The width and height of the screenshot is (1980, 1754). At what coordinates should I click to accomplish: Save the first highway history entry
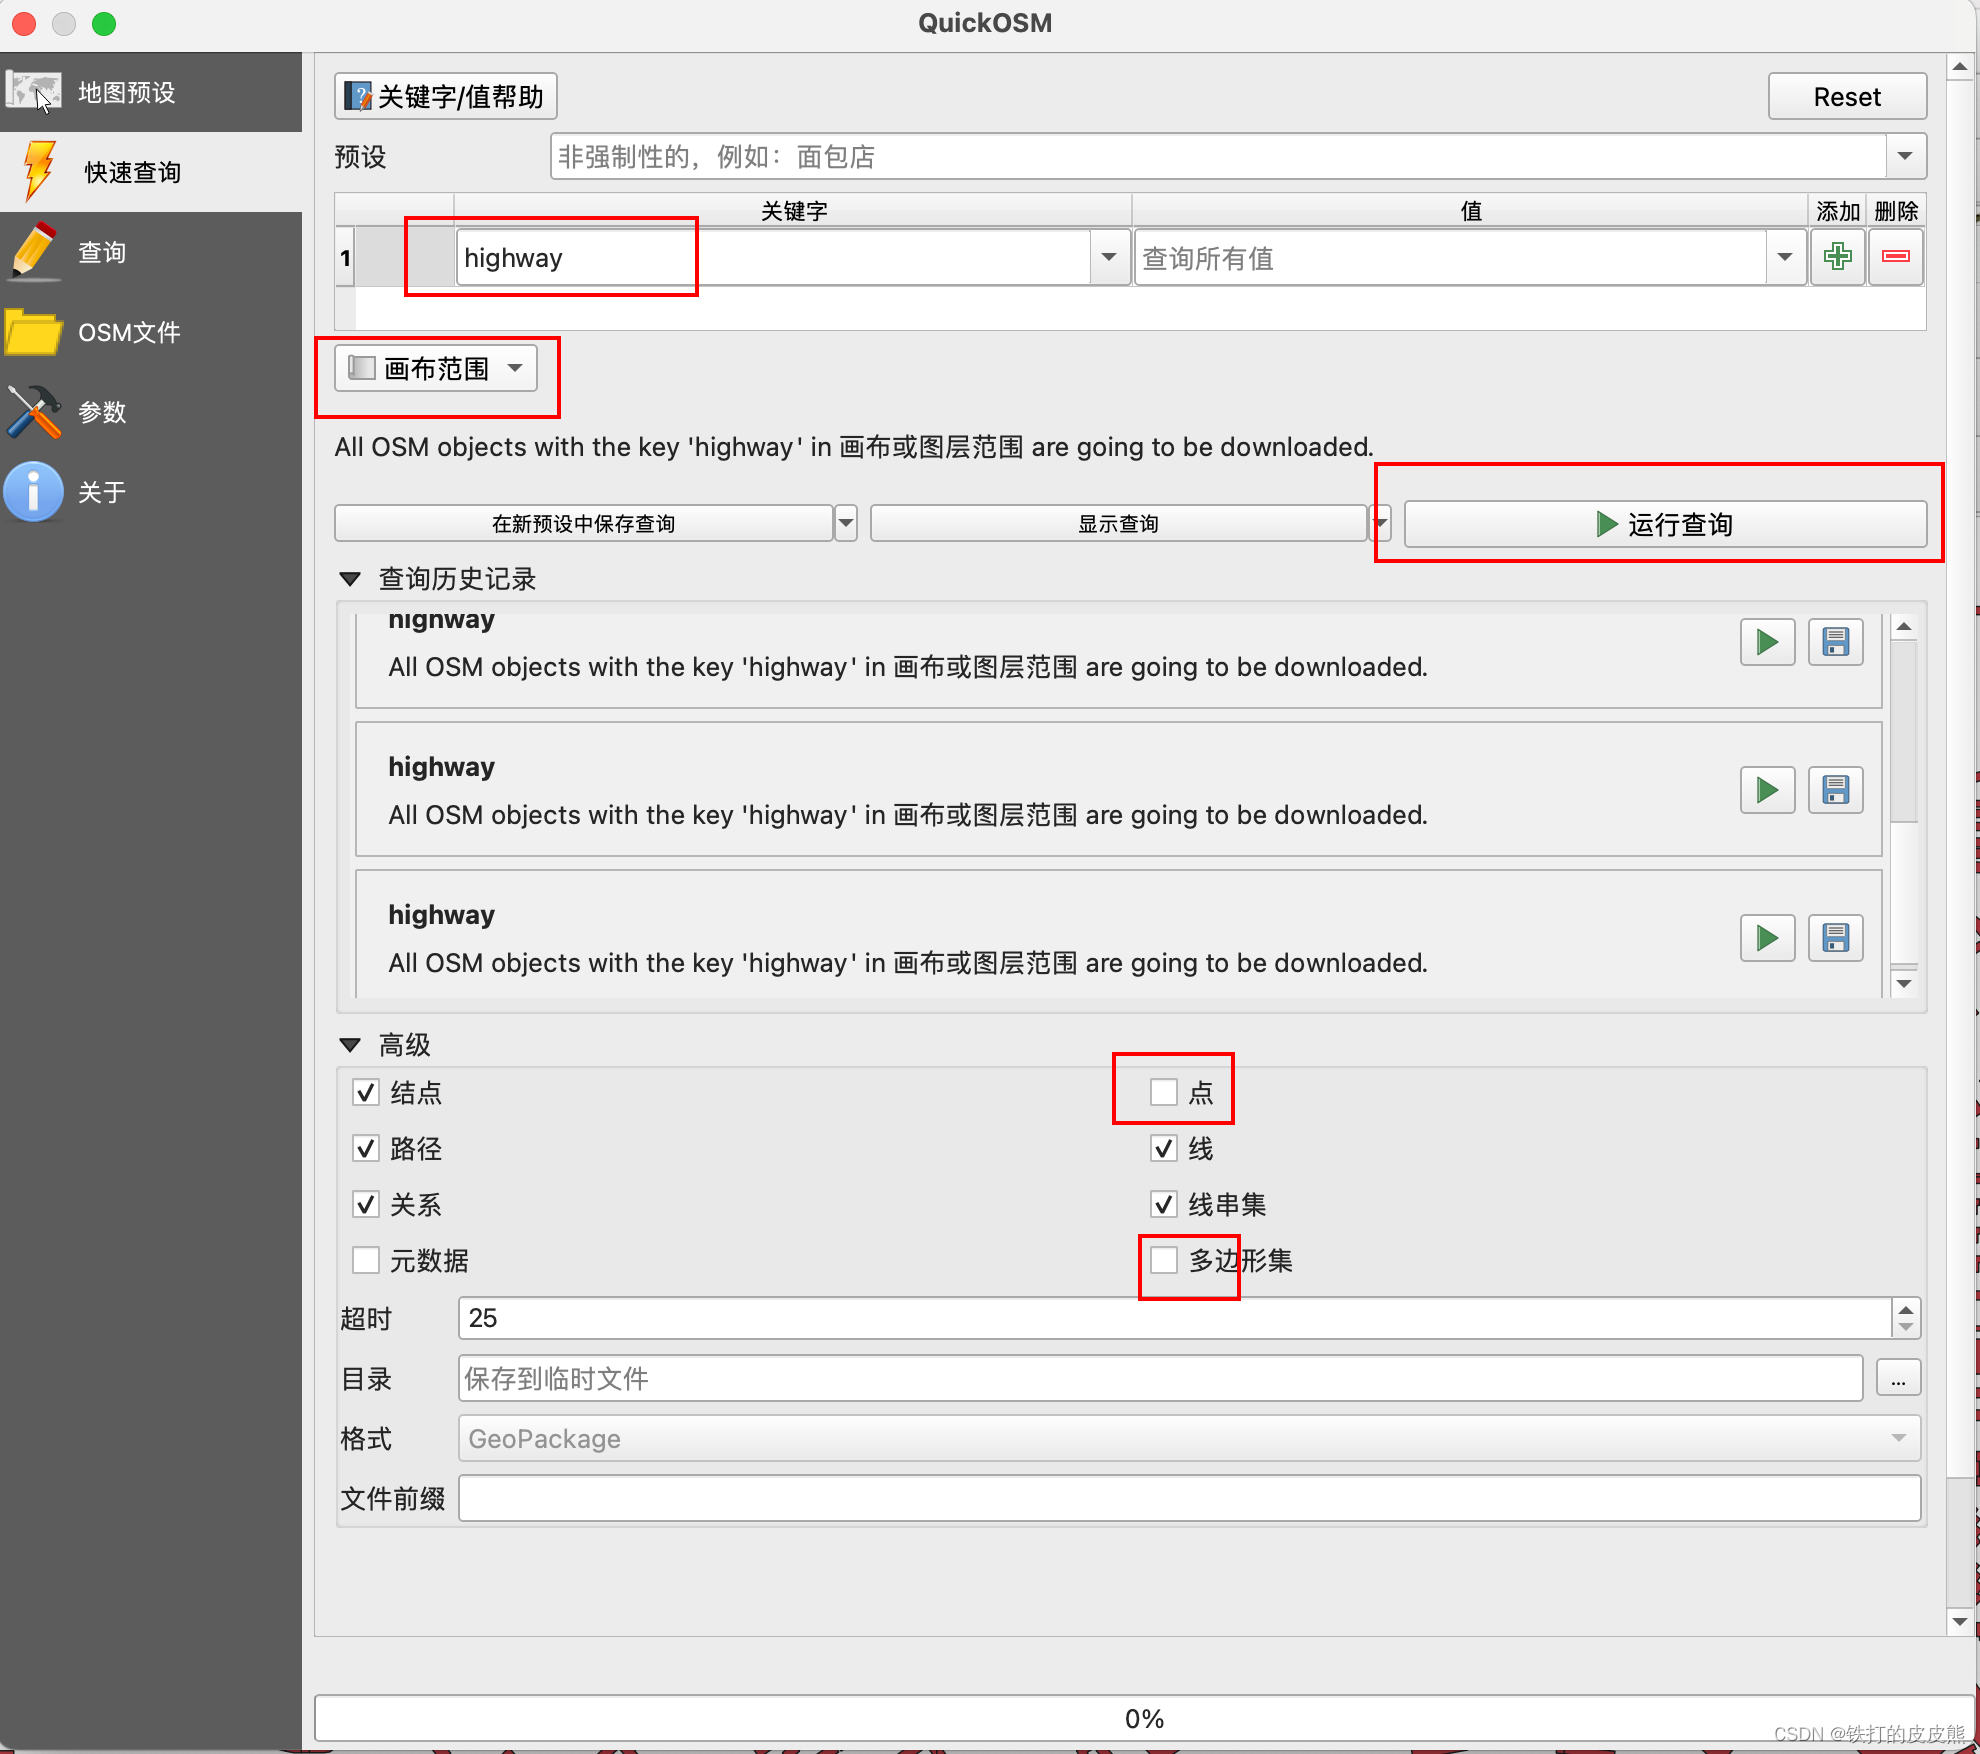pyautogui.click(x=1835, y=642)
